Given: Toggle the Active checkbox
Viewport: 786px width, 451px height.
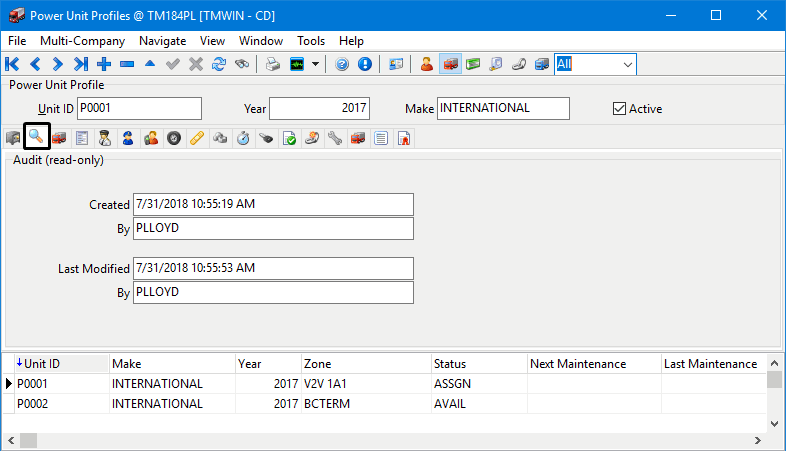Looking at the screenshot, I should pyautogui.click(x=619, y=108).
